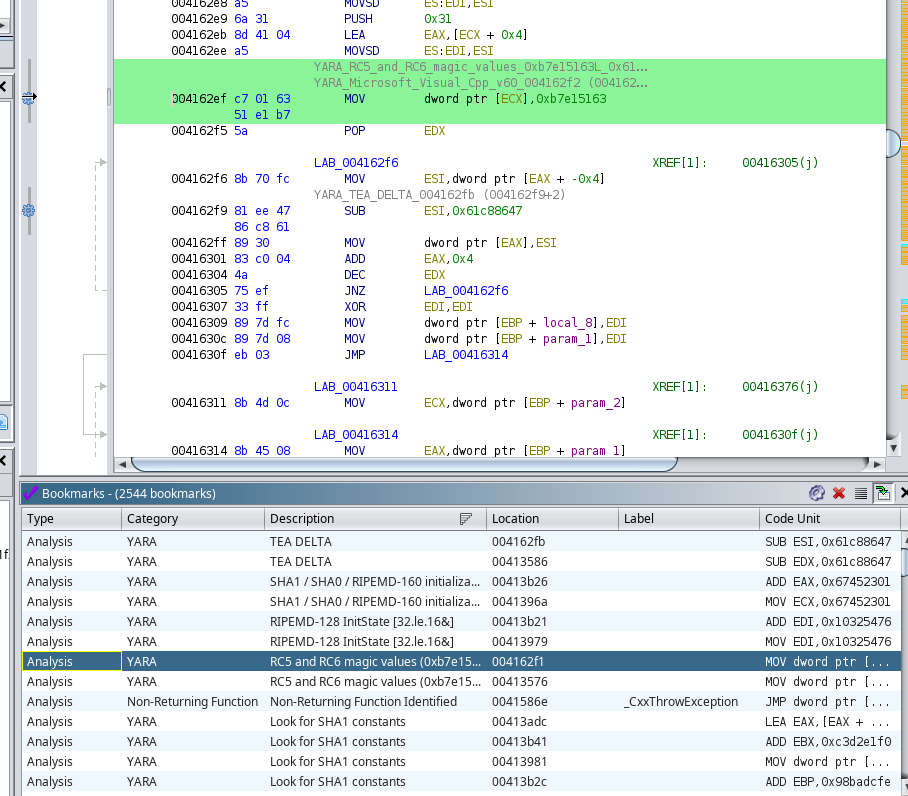Select RC5 RC6 bookmark at 00413576
This screenshot has width=908, height=796.
461,681
